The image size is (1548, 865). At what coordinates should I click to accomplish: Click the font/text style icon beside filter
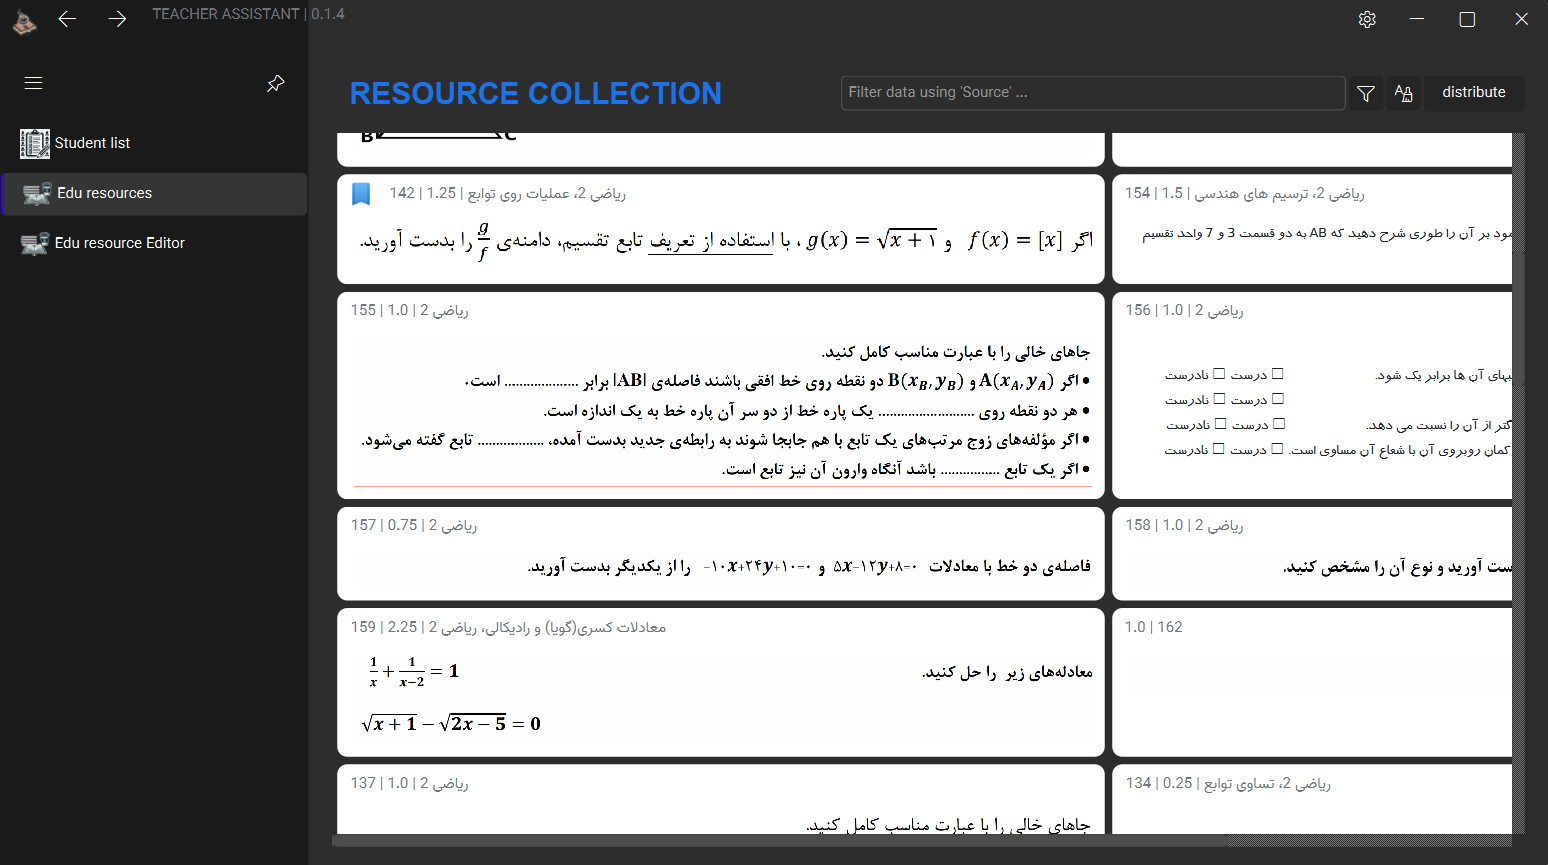coord(1403,93)
